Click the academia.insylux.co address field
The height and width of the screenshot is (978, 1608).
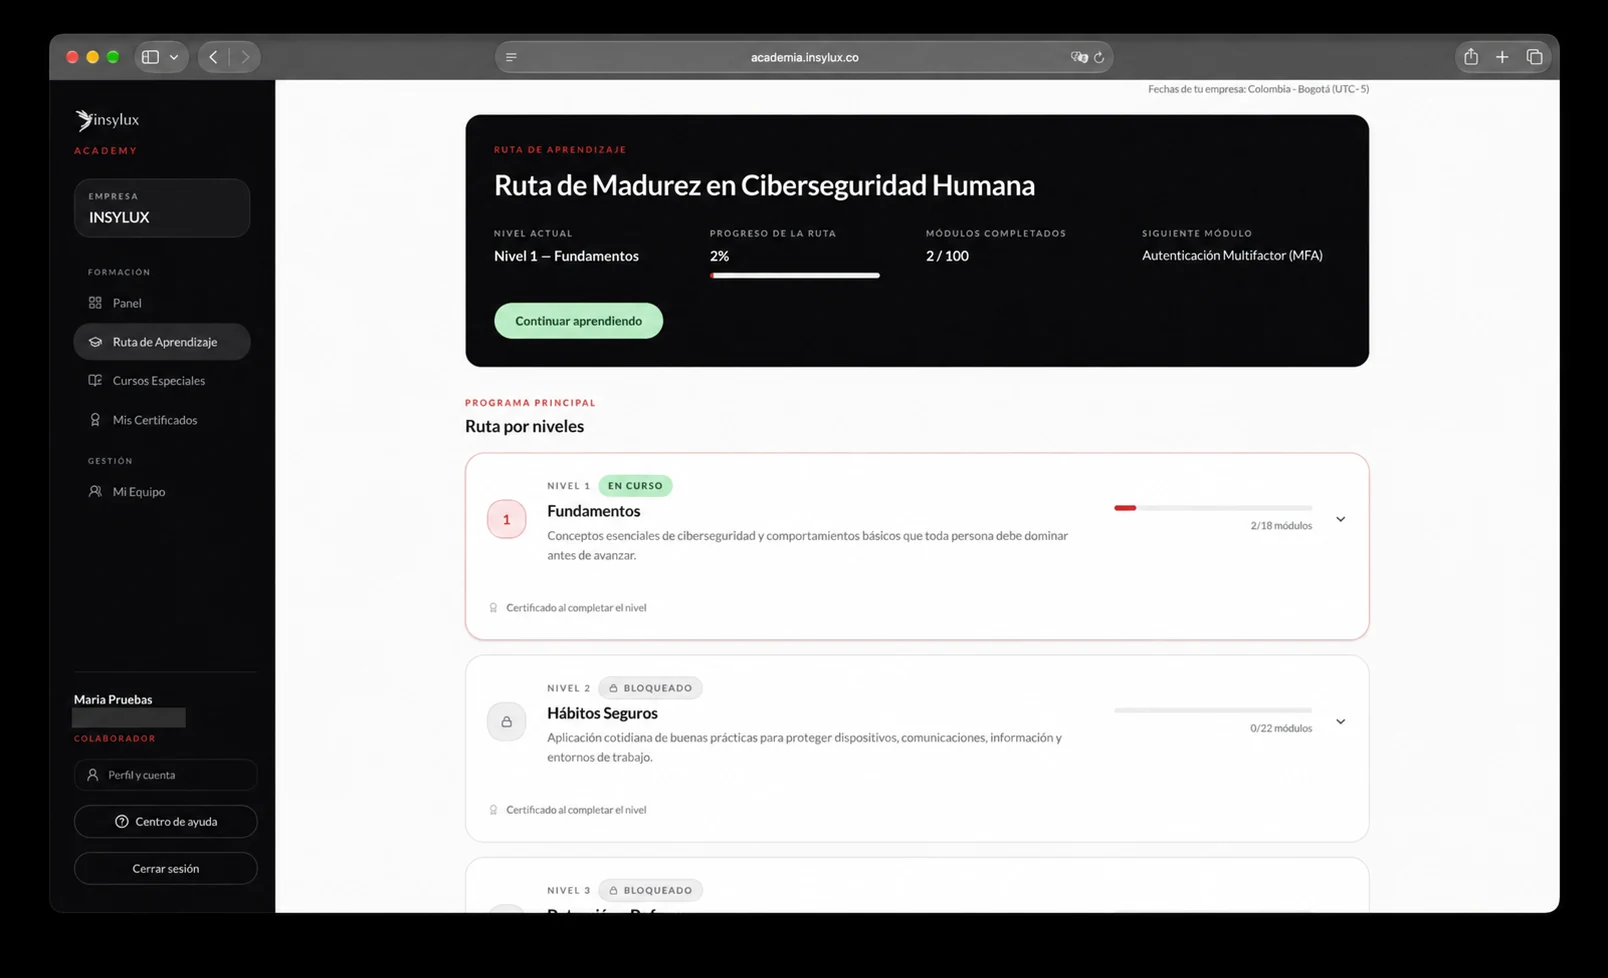coord(804,57)
